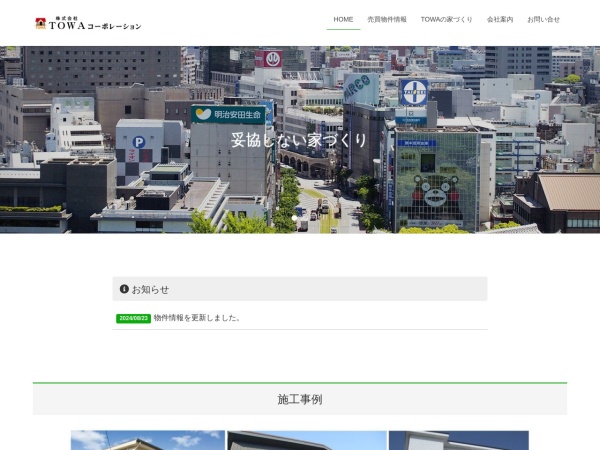Open the HOME menu item
This screenshot has height=450, width=600.
click(343, 20)
